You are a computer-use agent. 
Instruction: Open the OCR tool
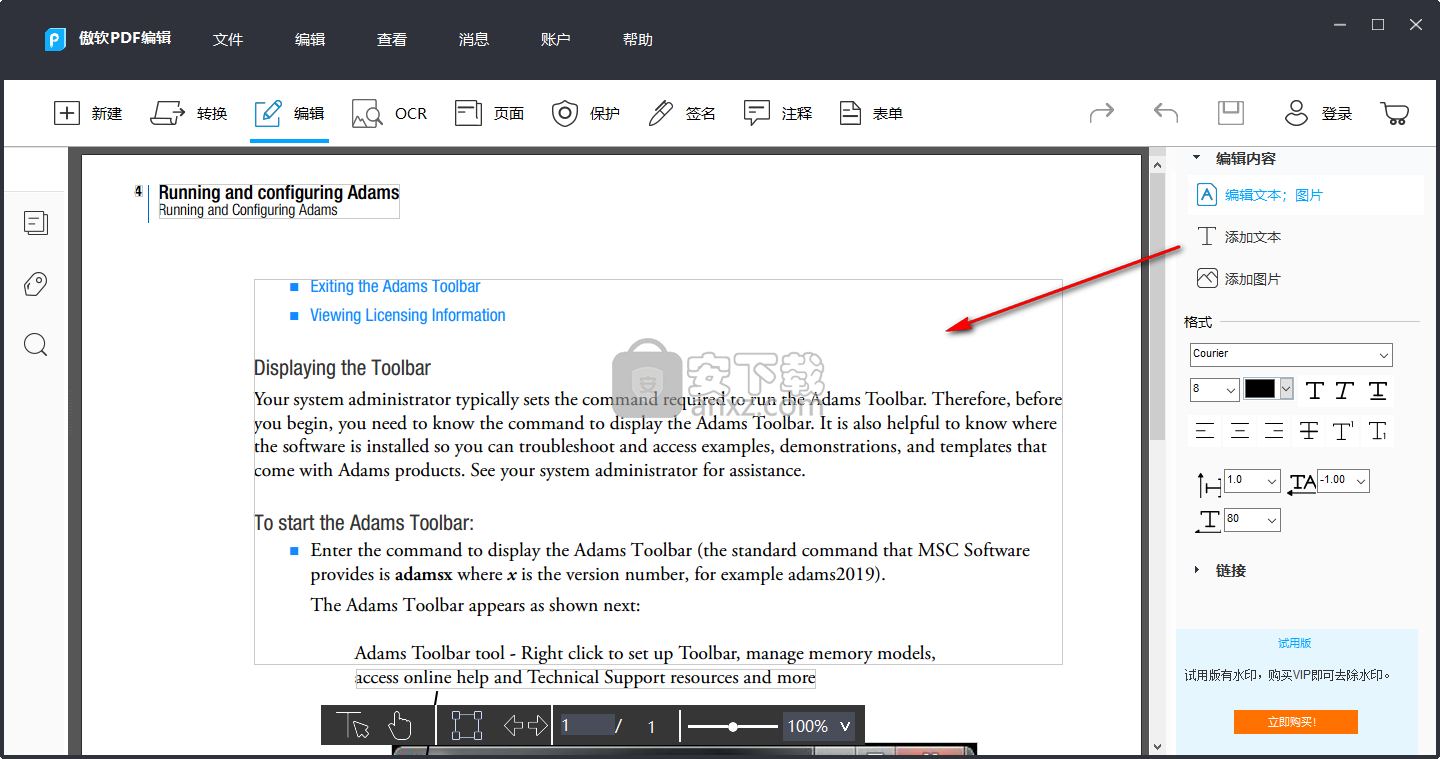pyautogui.click(x=389, y=113)
